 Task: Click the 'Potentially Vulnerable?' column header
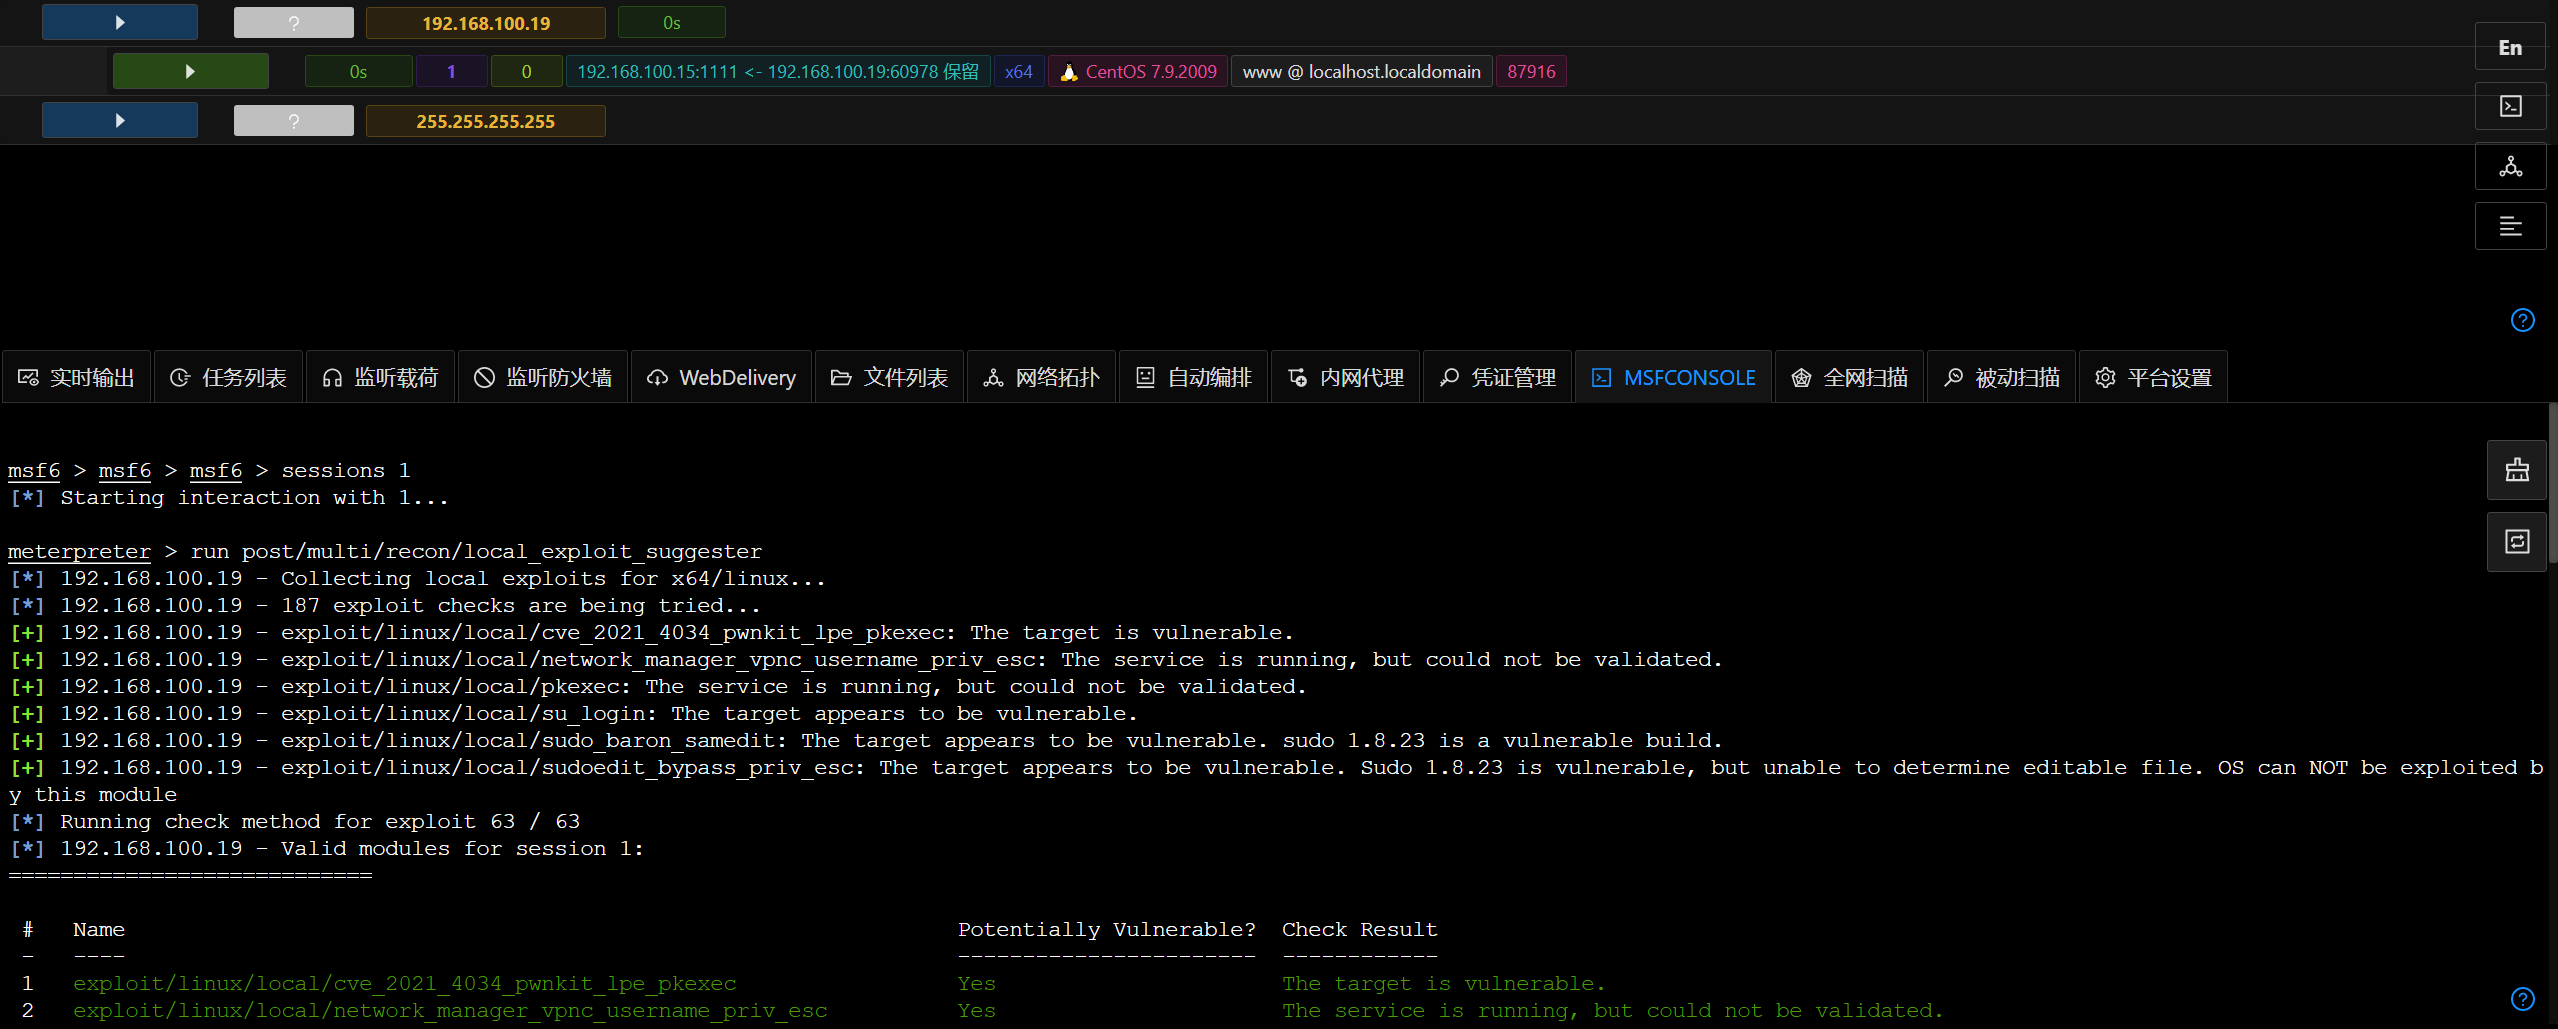tap(1106, 929)
